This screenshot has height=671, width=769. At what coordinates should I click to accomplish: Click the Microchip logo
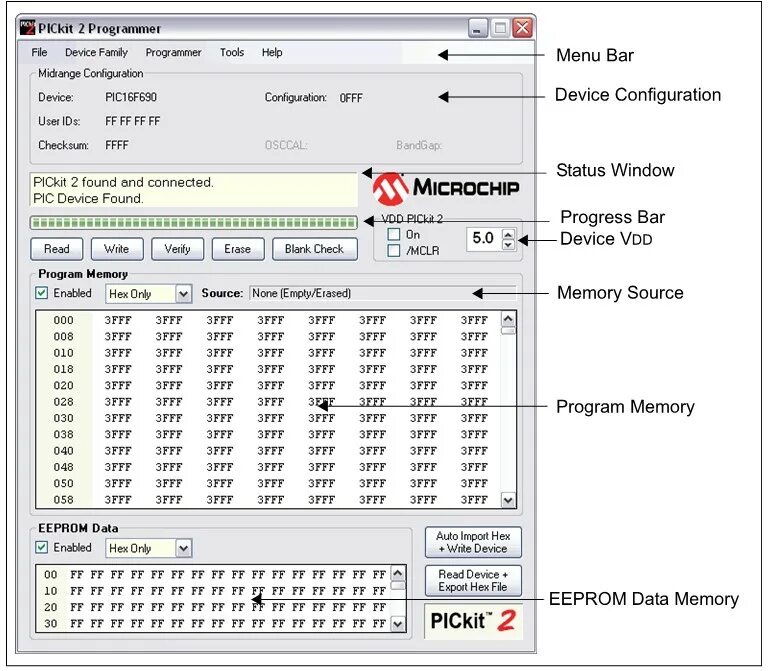[445, 188]
